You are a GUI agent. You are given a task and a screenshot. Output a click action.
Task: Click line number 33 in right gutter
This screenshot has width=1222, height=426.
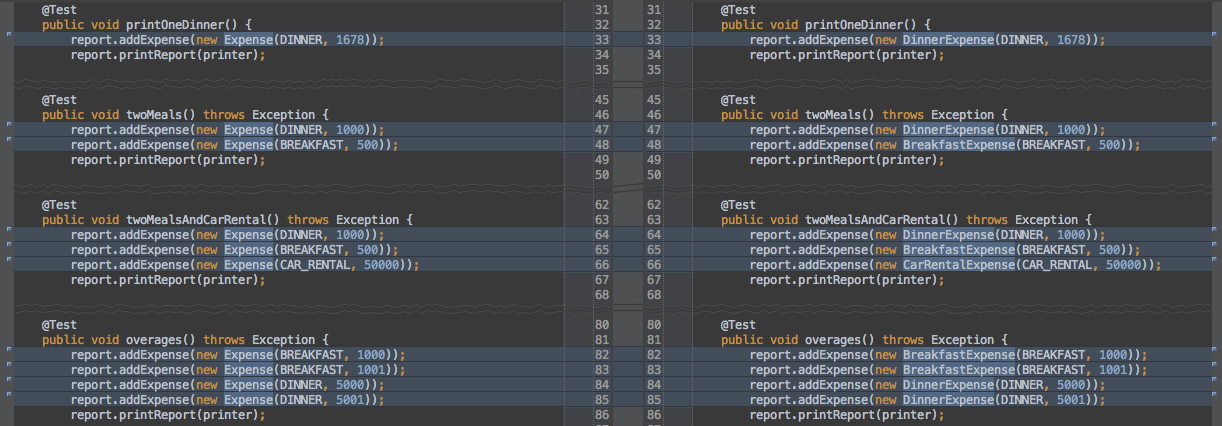pos(655,39)
